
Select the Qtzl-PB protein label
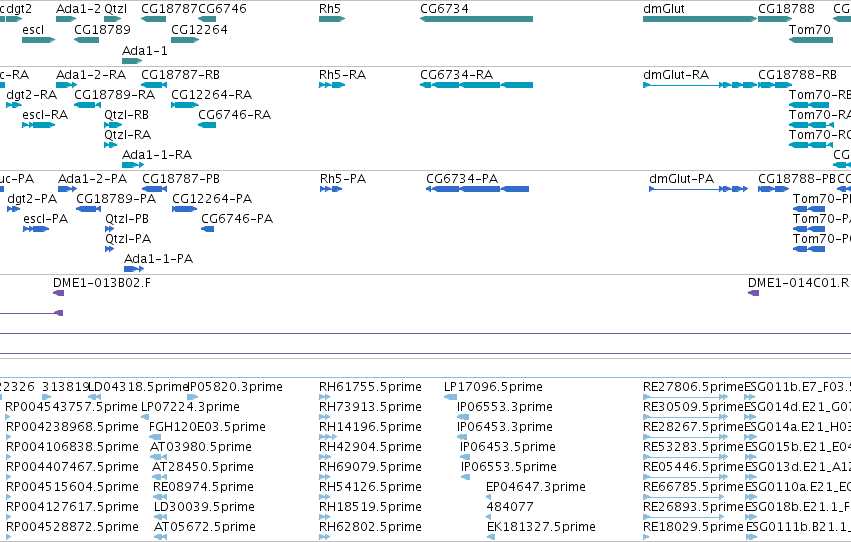pos(127,219)
